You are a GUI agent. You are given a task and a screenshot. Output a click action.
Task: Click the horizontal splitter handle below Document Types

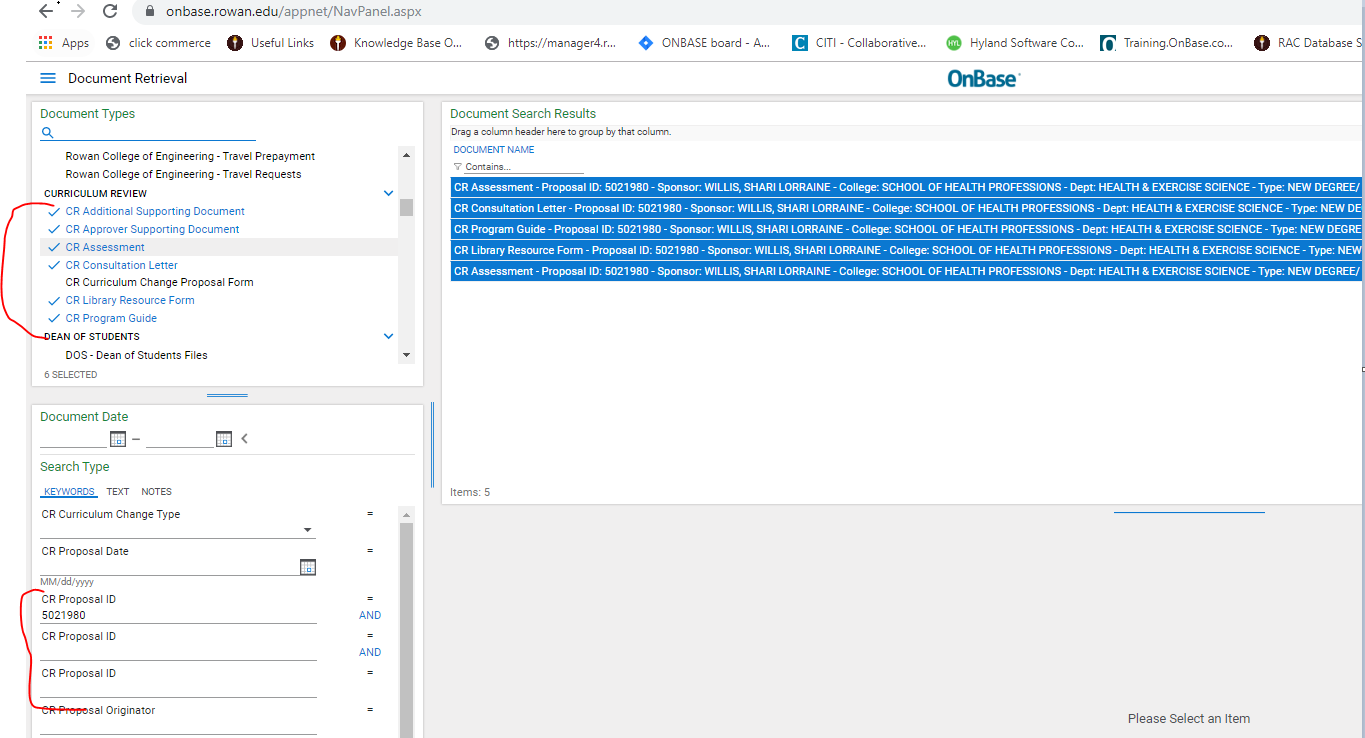click(227, 395)
